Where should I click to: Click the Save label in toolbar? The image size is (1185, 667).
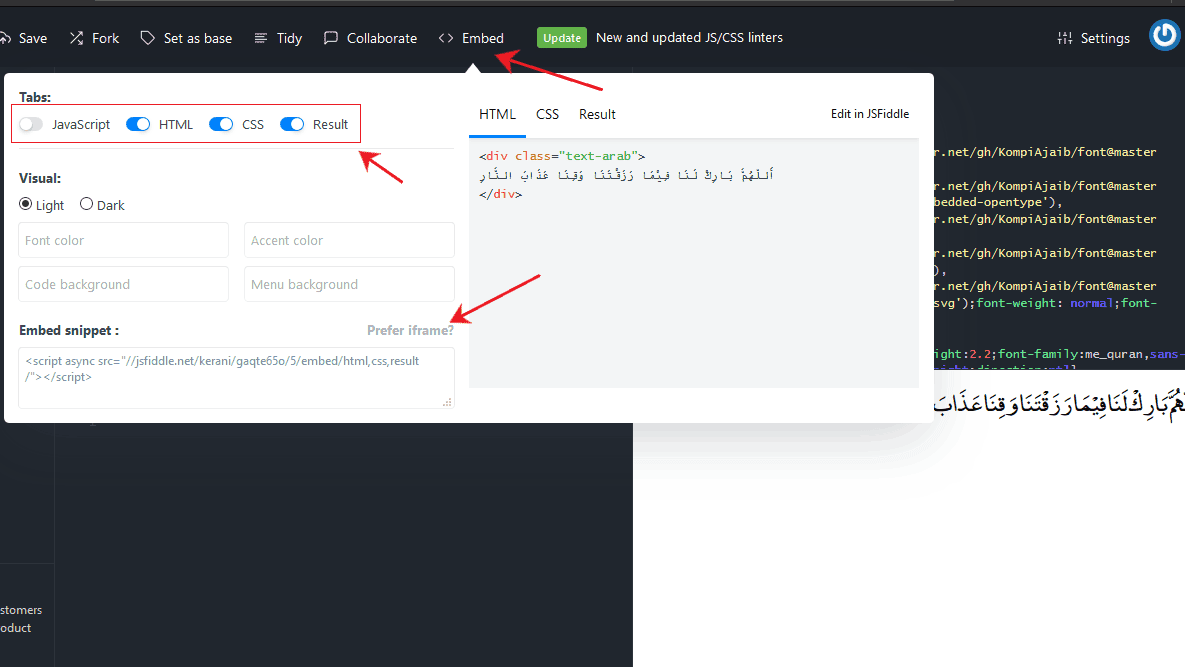[x=32, y=38]
